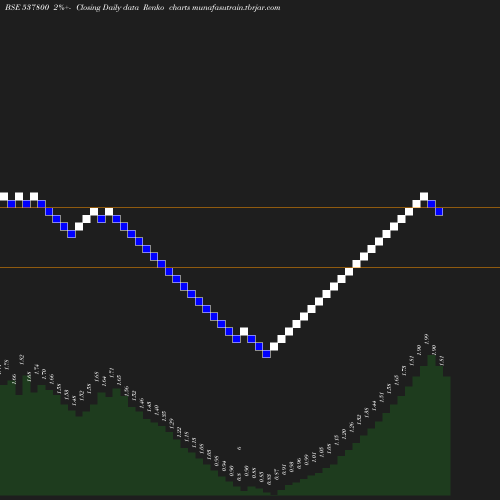The height and width of the screenshot is (500, 500).
Task: Click the 1.73 value label
Action: tap(404, 371)
